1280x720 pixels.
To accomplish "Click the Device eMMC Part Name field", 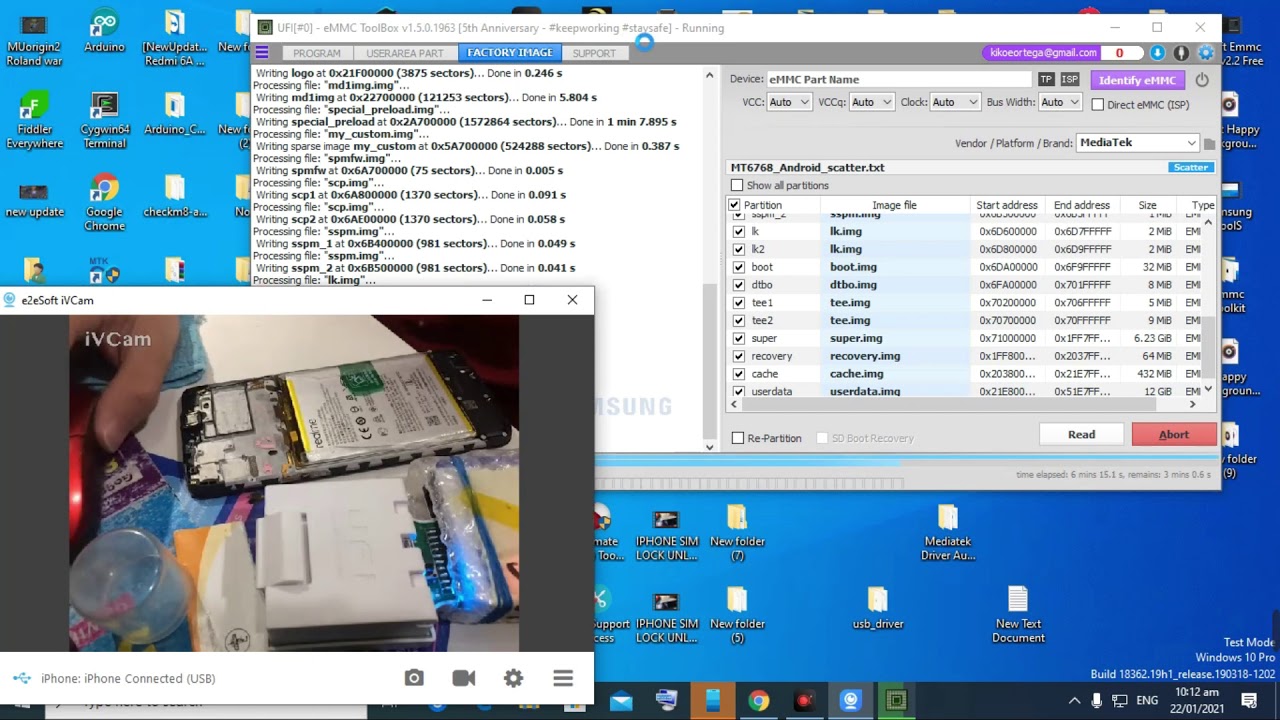I will (898, 79).
